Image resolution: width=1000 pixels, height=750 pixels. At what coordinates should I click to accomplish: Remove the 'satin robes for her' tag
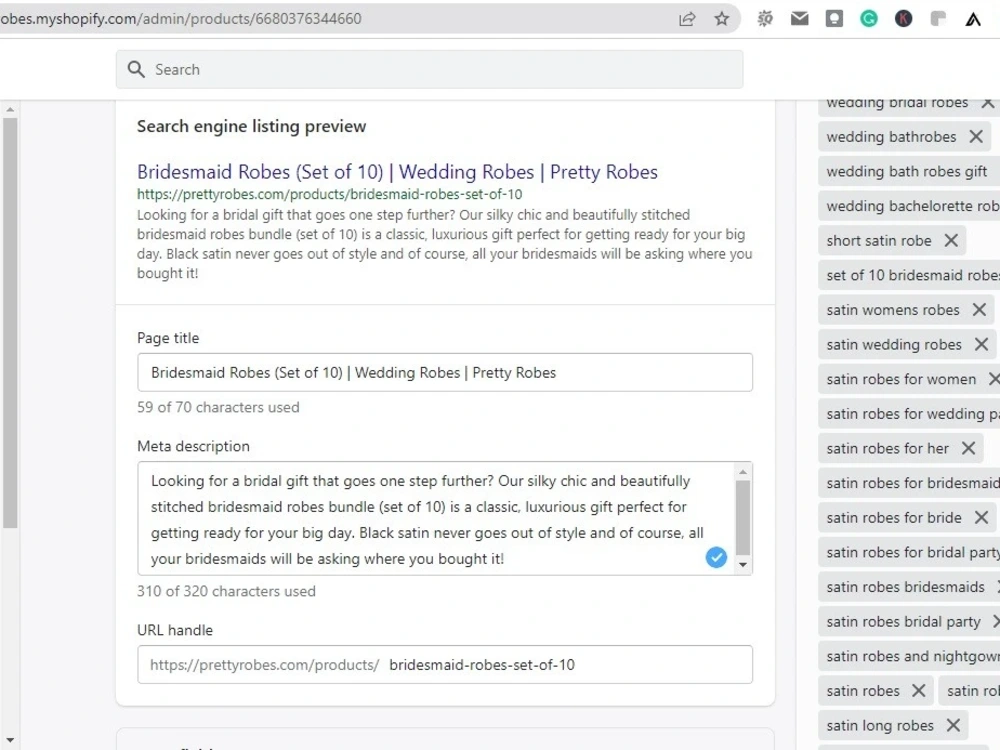(x=968, y=448)
